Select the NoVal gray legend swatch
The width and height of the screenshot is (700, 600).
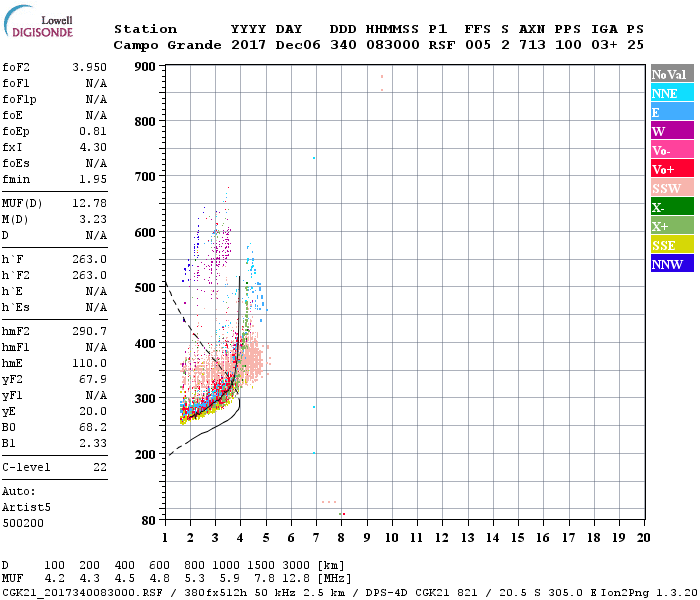[x=671, y=74]
